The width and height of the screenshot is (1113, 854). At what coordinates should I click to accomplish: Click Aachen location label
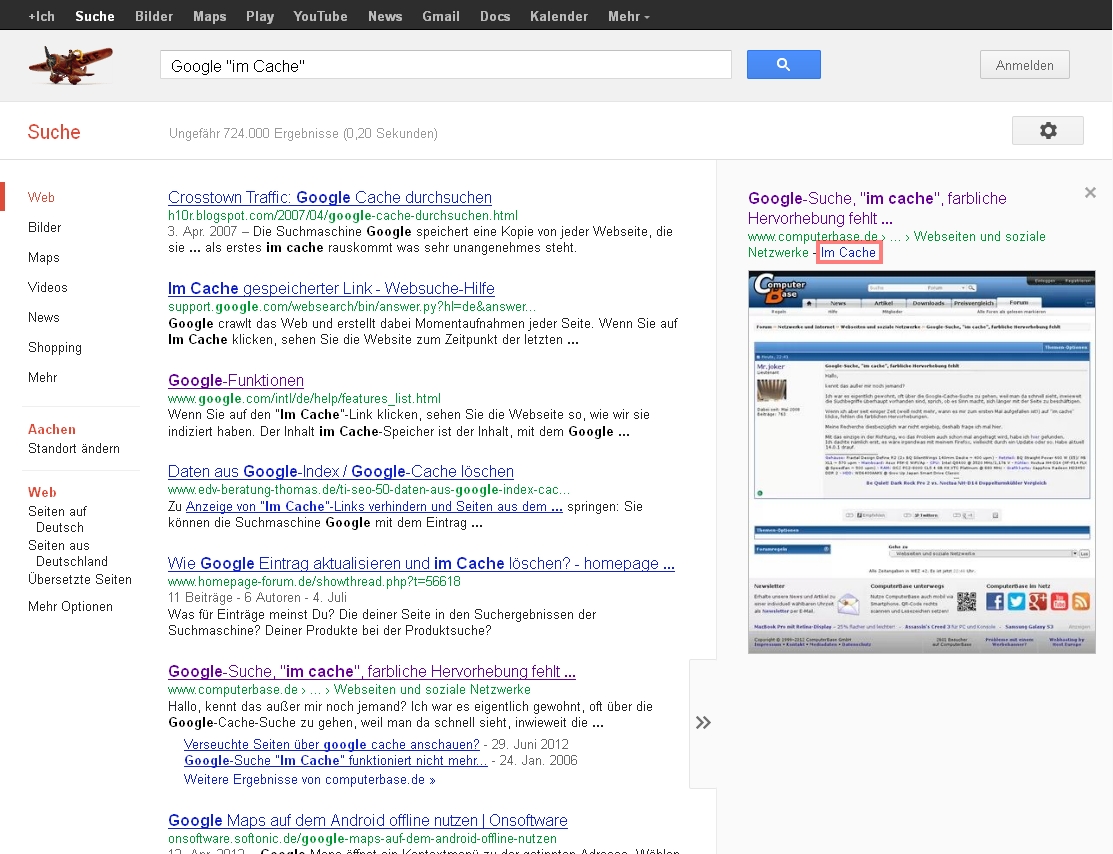pos(52,429)
